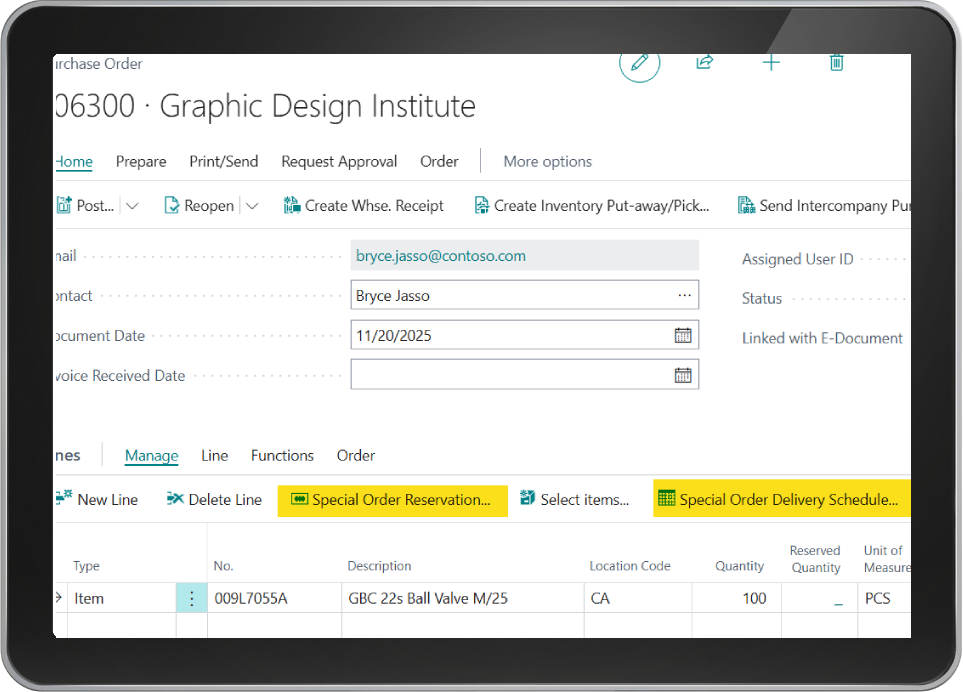Click the Reopen action
Viewport: 963px width, 692px height.
200,206
